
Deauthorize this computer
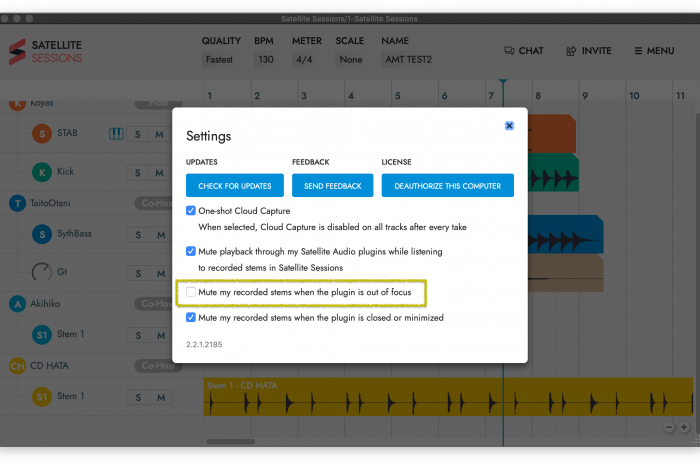tap(447, 185)
